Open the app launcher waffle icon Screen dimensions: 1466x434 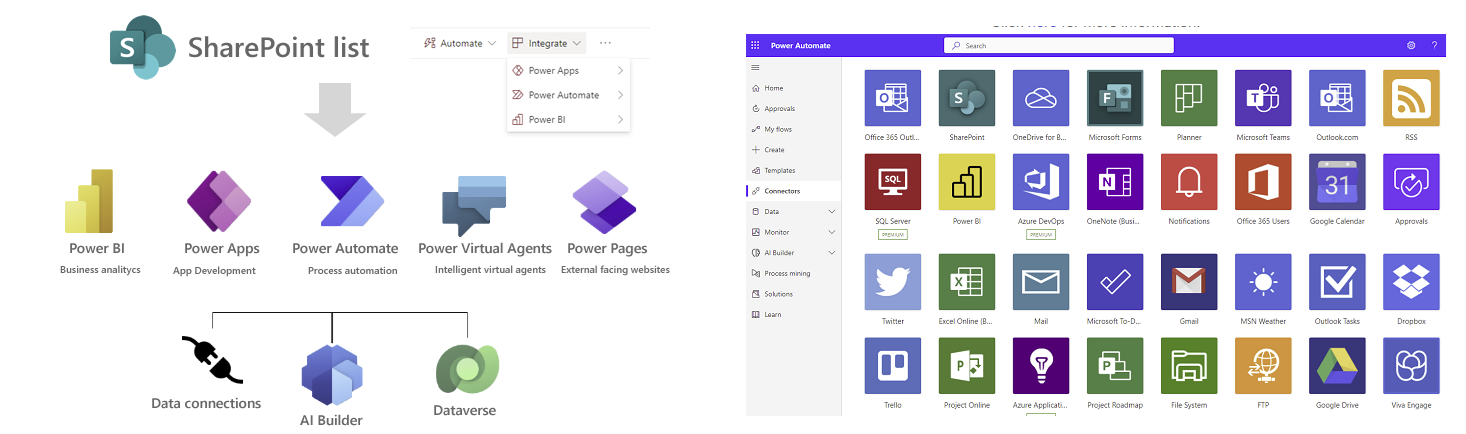pos(755,46)
